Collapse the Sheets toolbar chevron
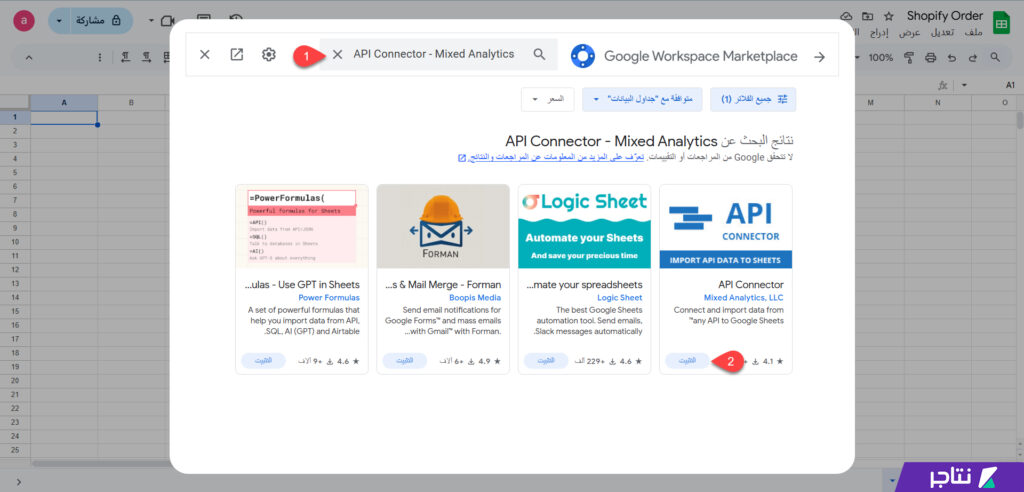 click(28, 57)
